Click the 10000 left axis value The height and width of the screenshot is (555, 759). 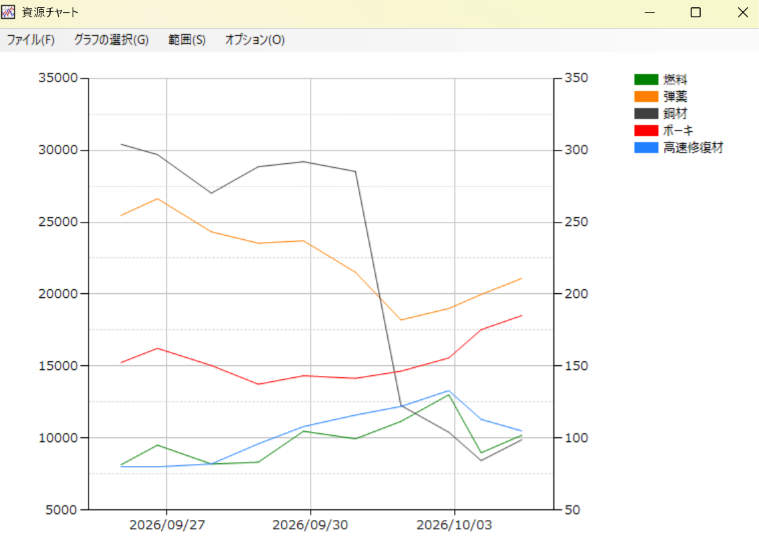pos(58,438)
